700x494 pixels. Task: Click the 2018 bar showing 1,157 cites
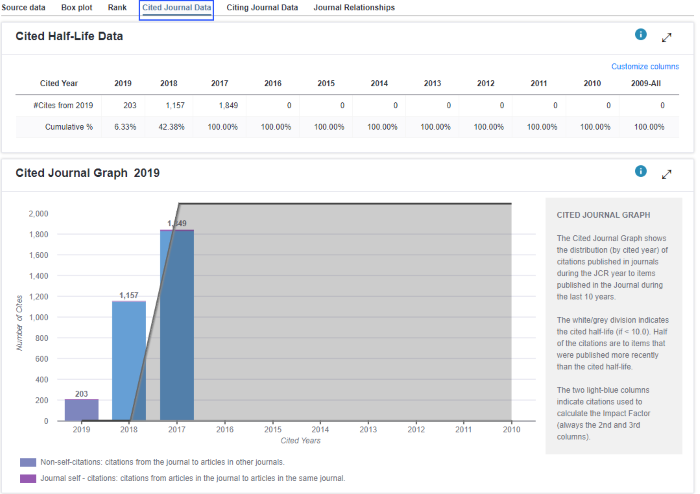point(129,361)
